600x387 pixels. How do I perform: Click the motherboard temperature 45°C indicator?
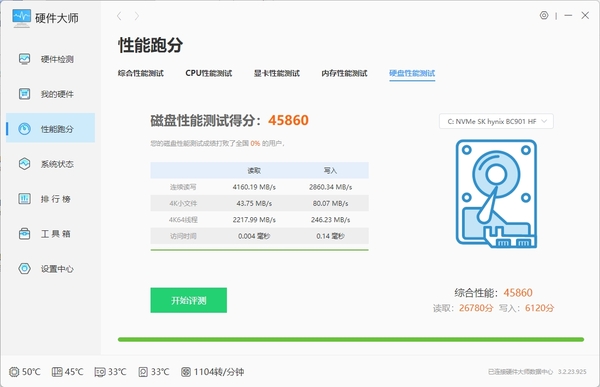pos(68,372)
